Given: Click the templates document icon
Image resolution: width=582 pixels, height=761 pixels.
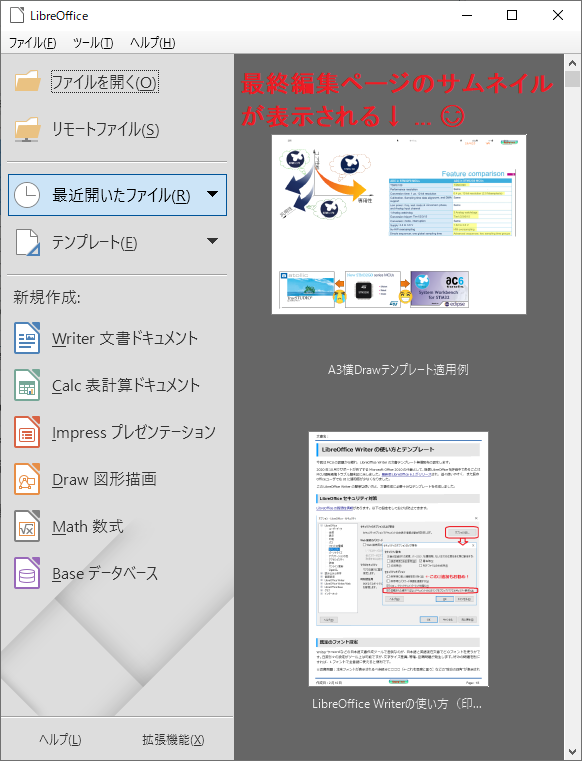Looking at the screenshot, I should pyautogui.click(x=27, y=242).
